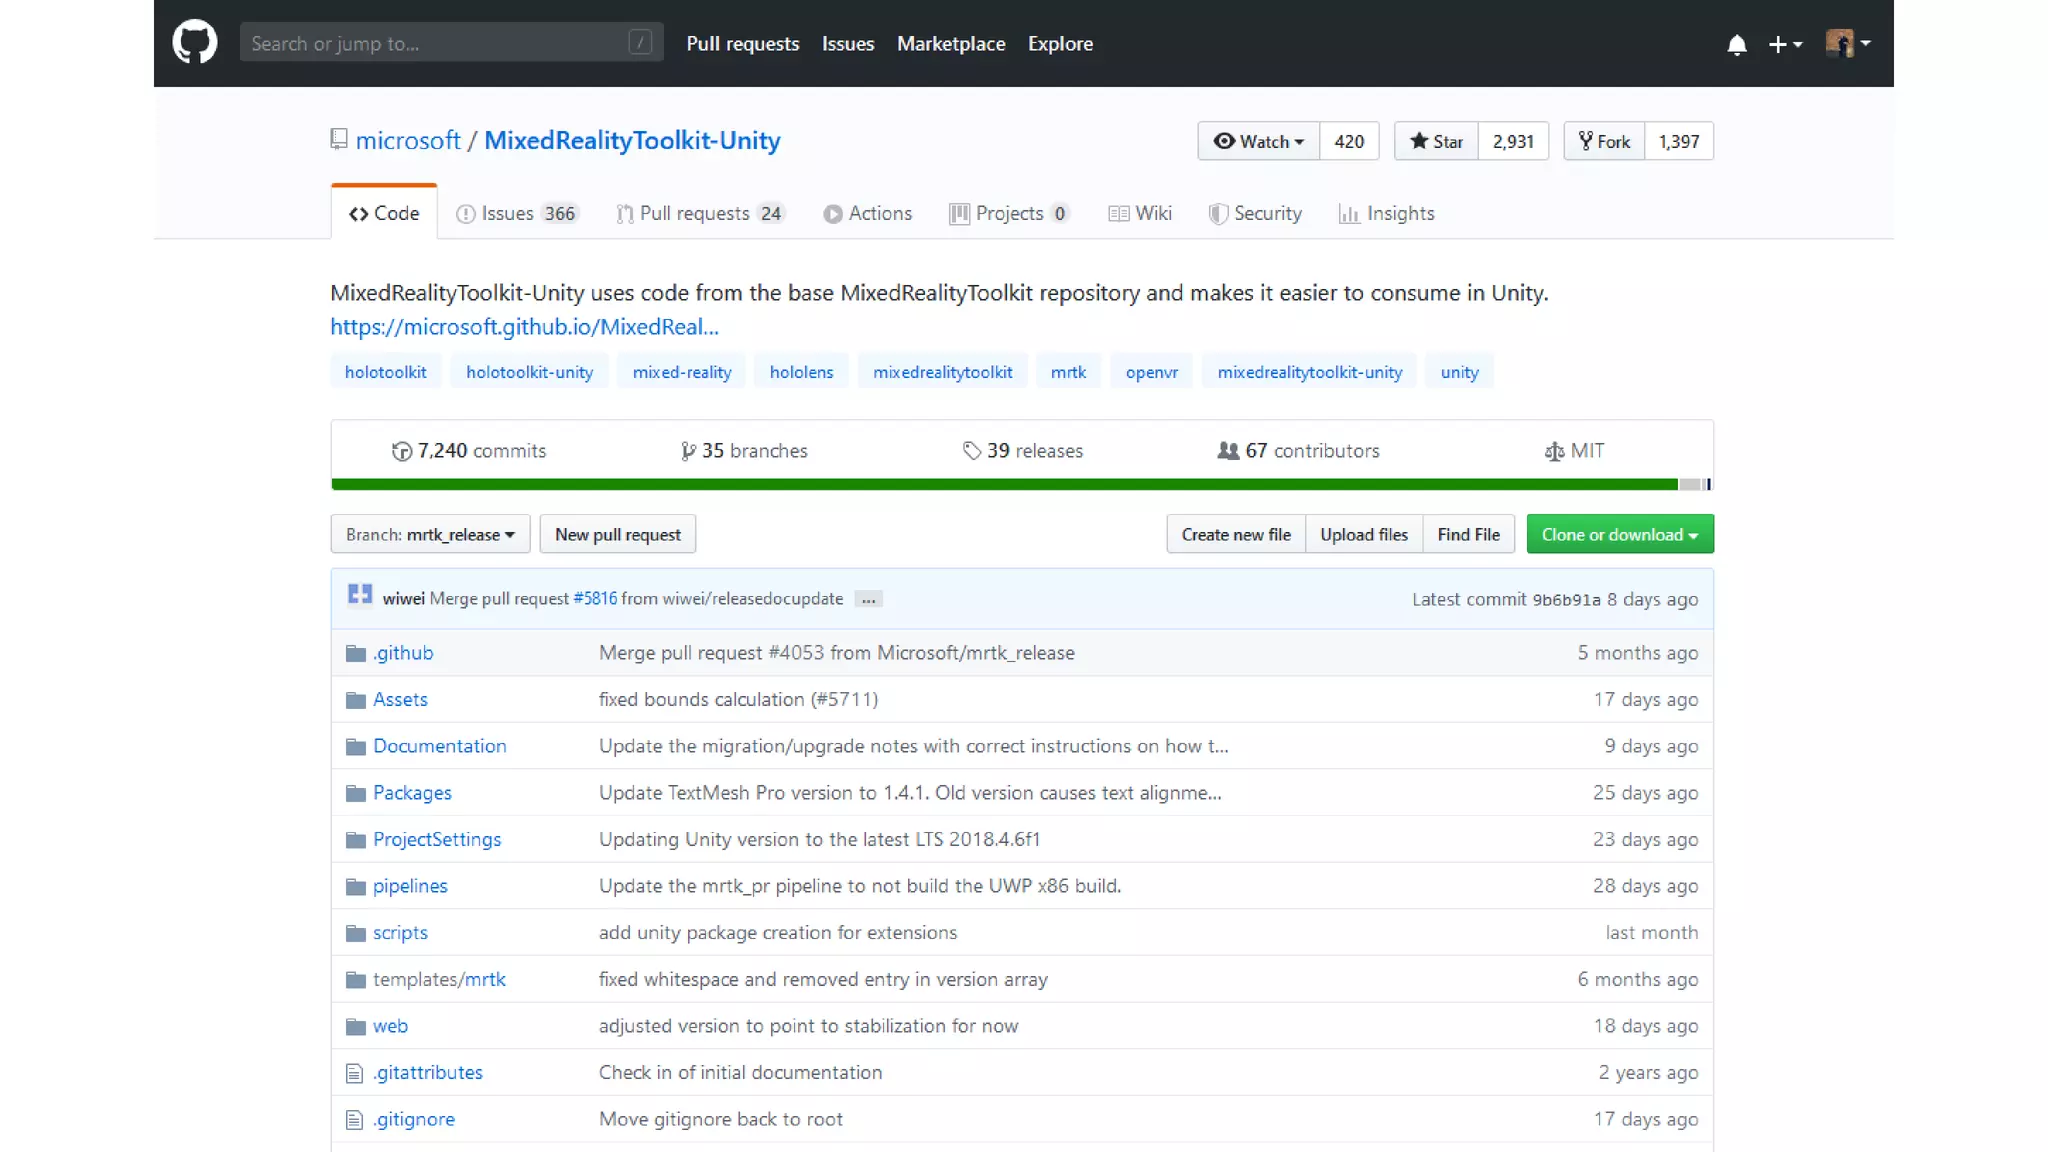Viewport: 2048px width, 1152px height.
Task: Click the 7,240 commits history icon
Action: (x=401, y=451)
